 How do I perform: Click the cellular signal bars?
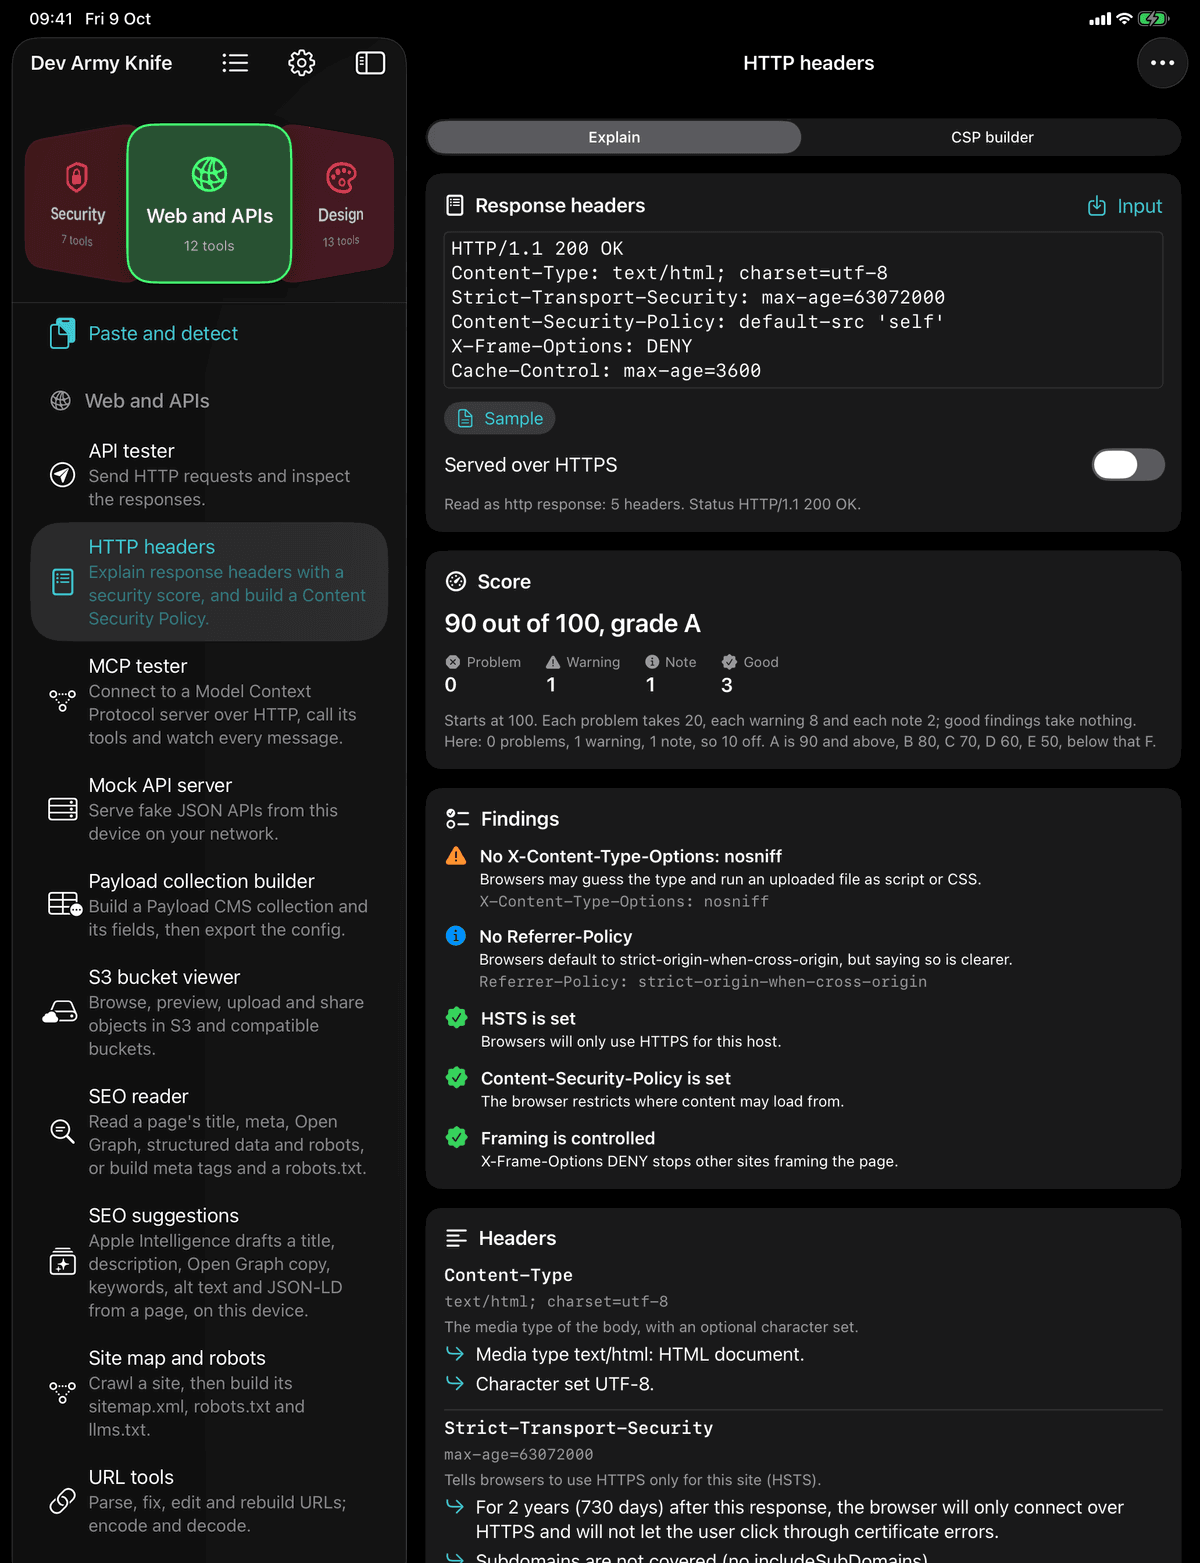coord(1100,19)
